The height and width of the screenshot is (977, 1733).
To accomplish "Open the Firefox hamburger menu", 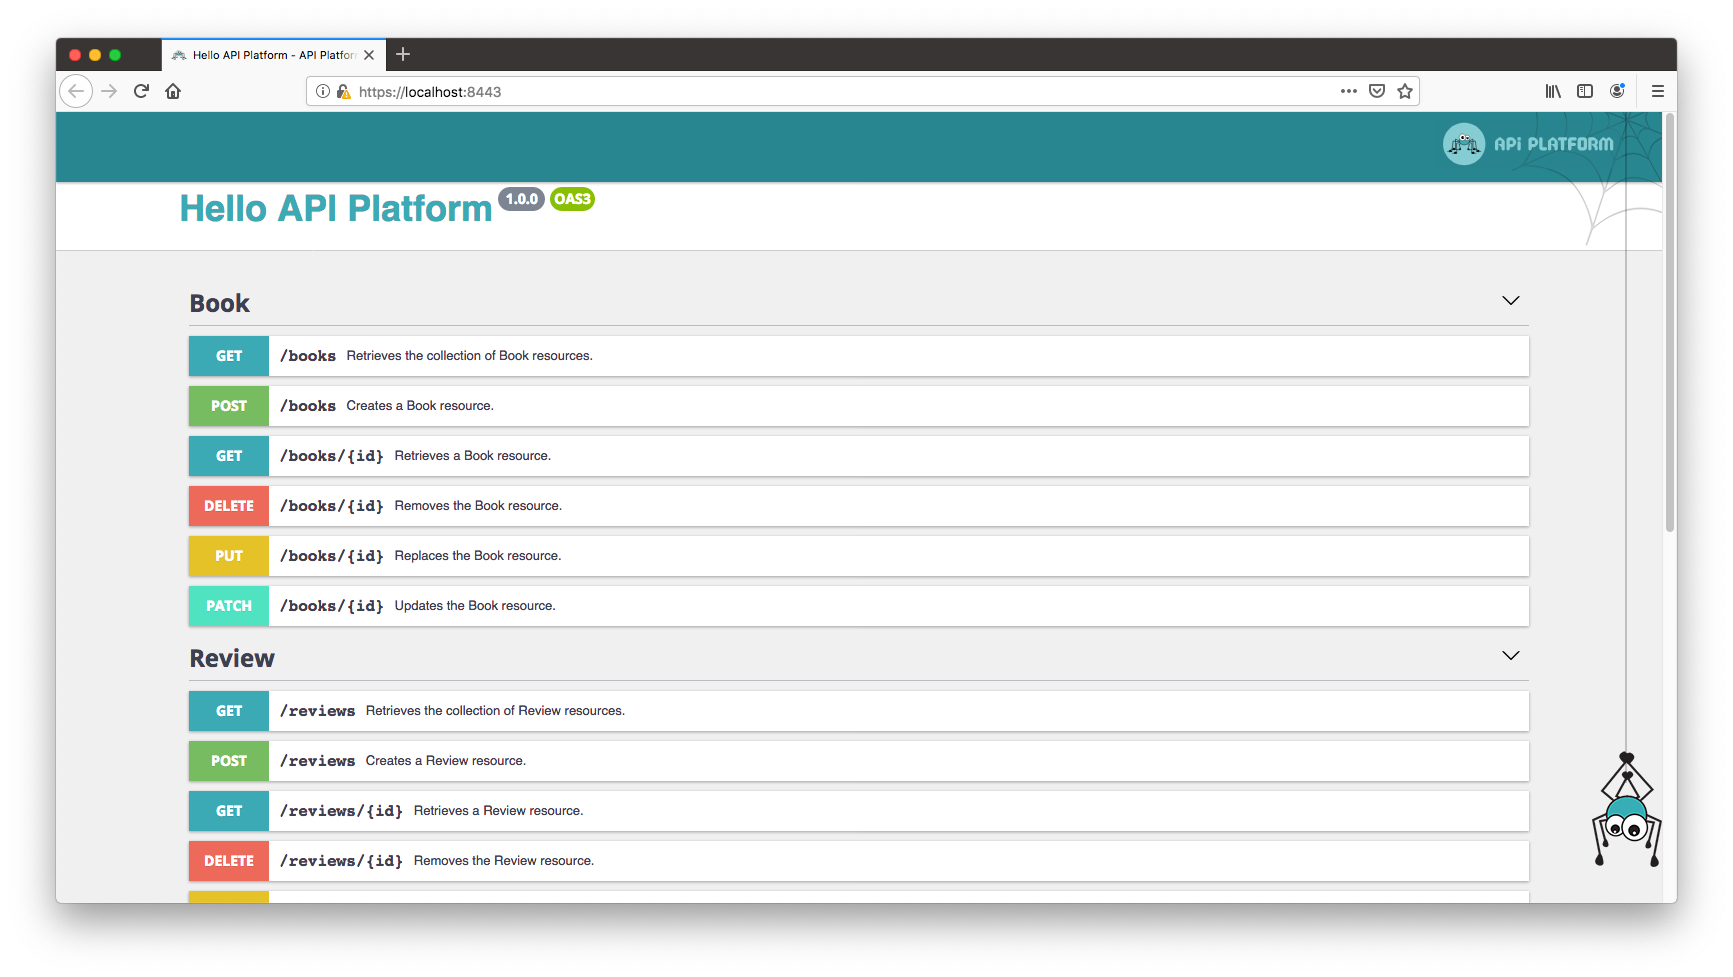I will [x=1657, y=91].
